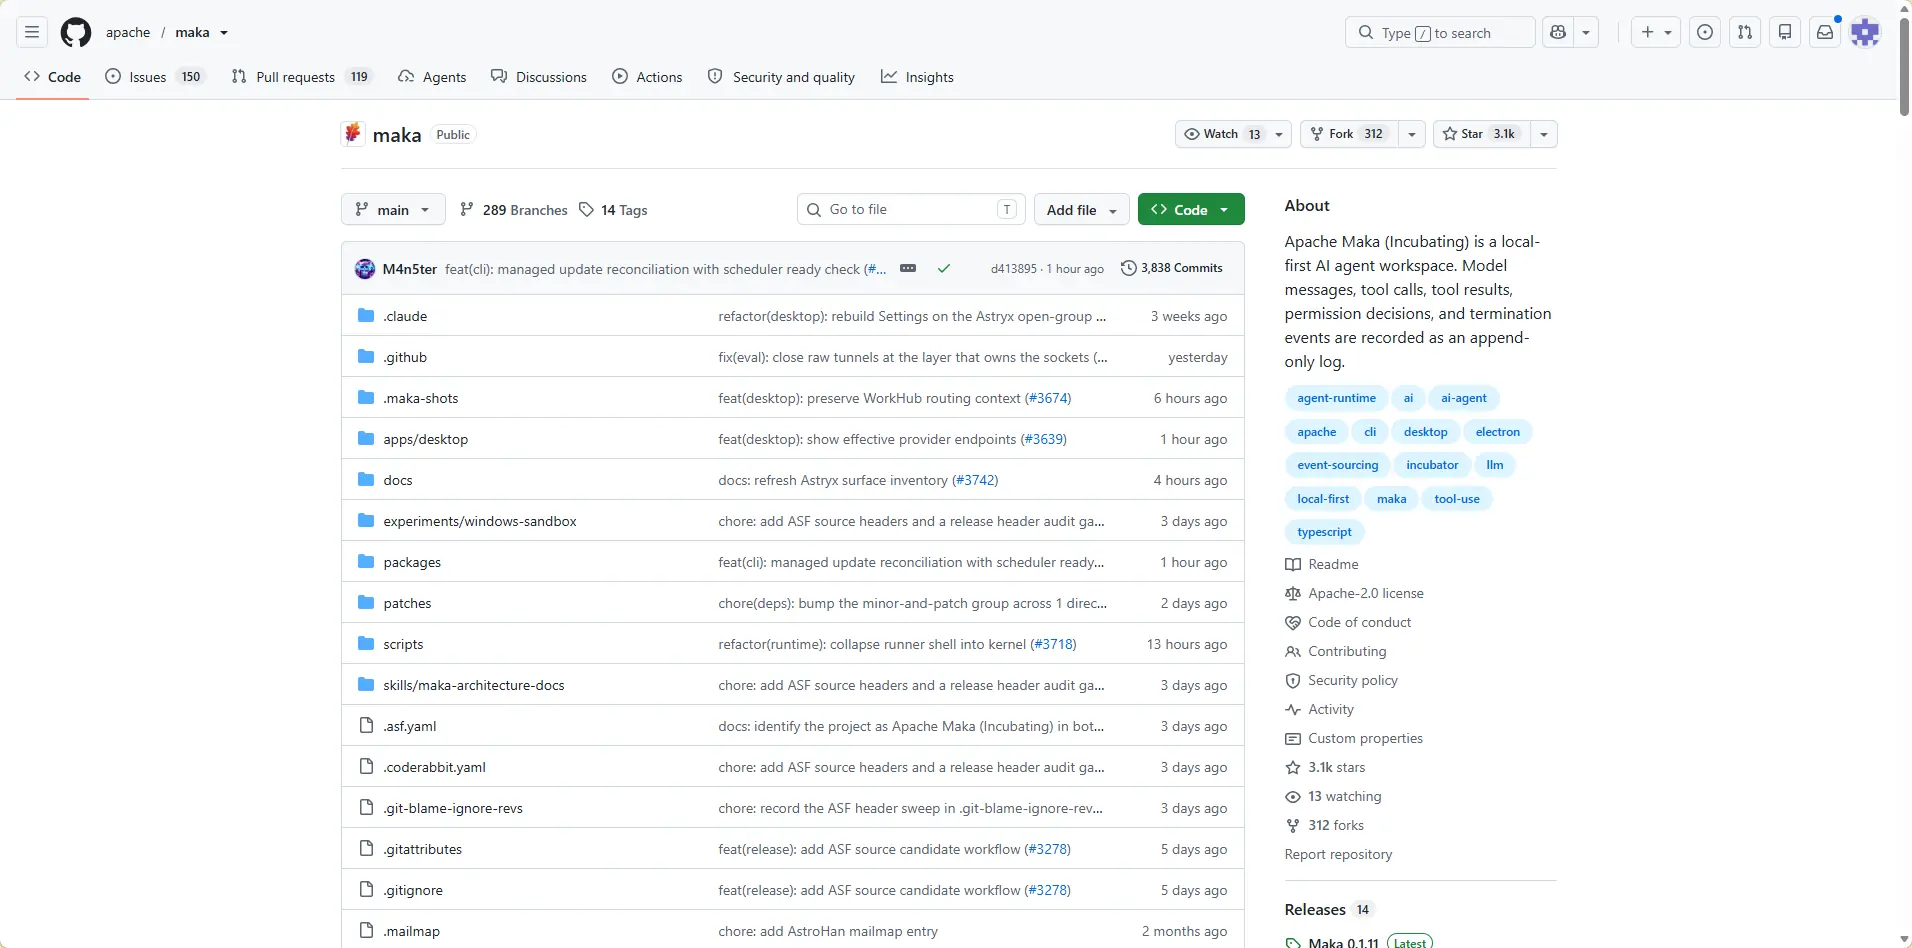Screen dimensions: 1912x948
Task: Click the pulse icon beside Activity
Action: click(x=1293, y=709)
